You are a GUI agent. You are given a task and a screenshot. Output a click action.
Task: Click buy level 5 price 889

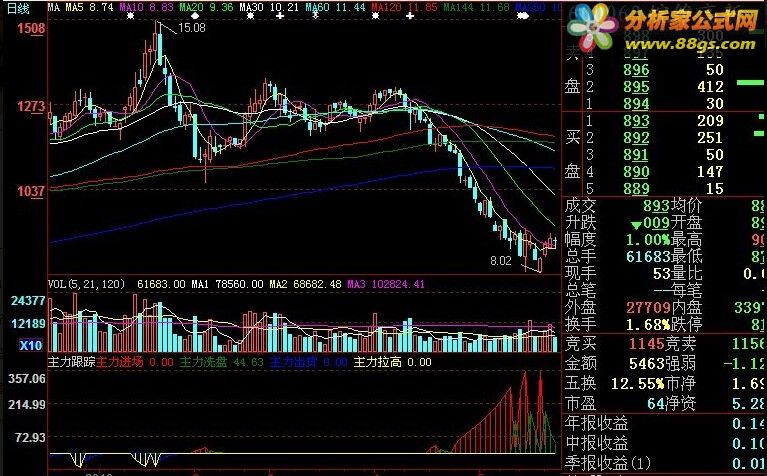coord(636,188)
